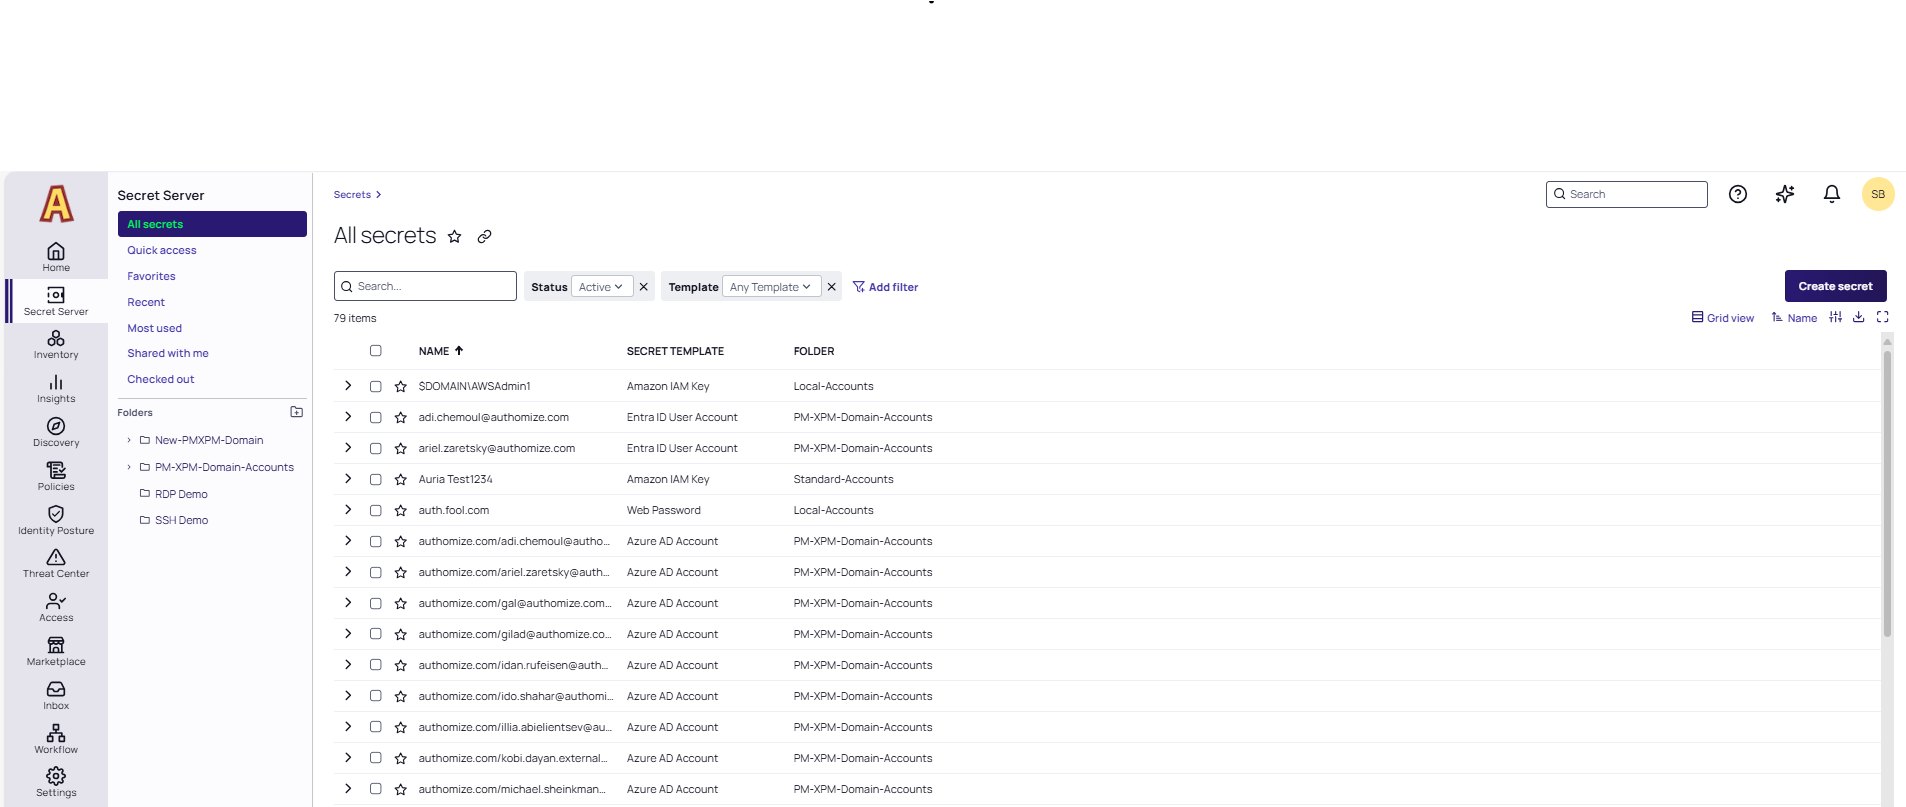This screenshot has width=1906, height=807.
Task: Select Quick access in Secret Server menu
Action: point(162,250)
